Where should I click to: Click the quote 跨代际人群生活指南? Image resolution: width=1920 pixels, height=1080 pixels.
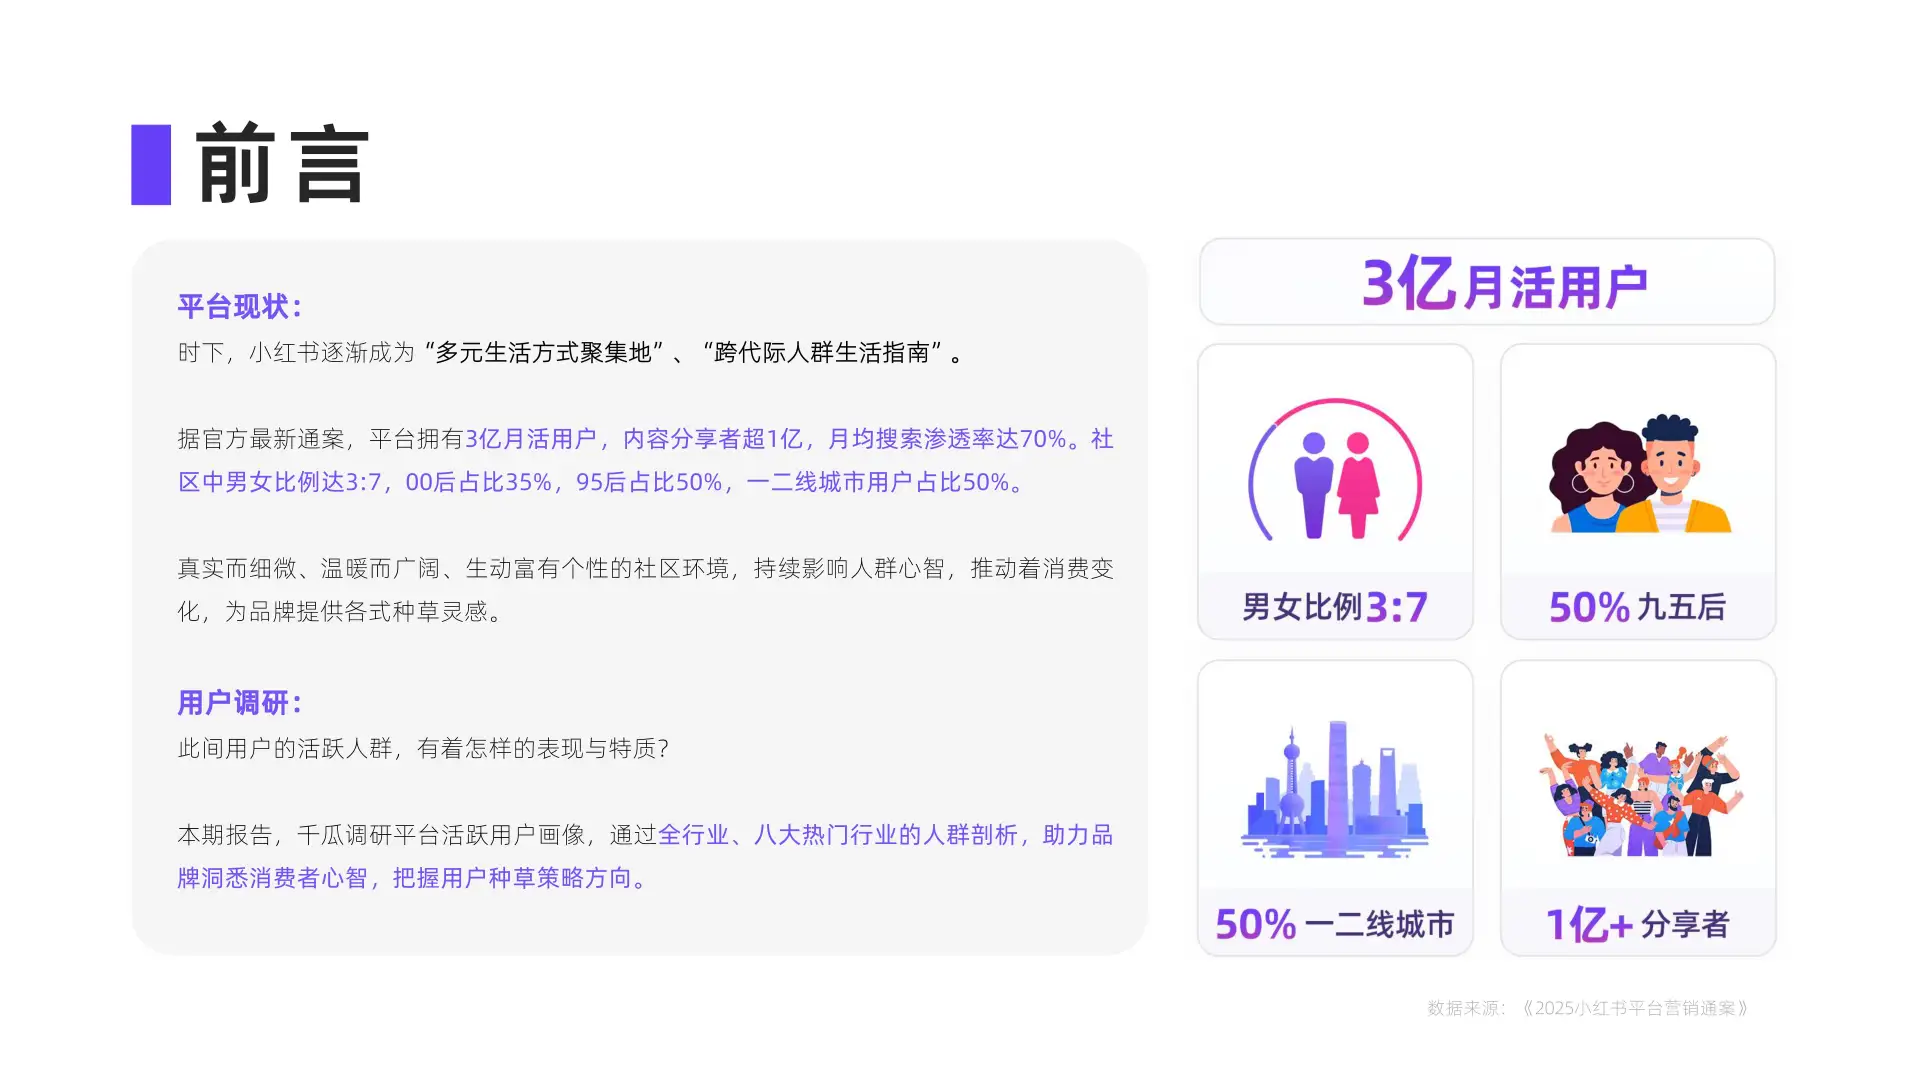[822, 352]
